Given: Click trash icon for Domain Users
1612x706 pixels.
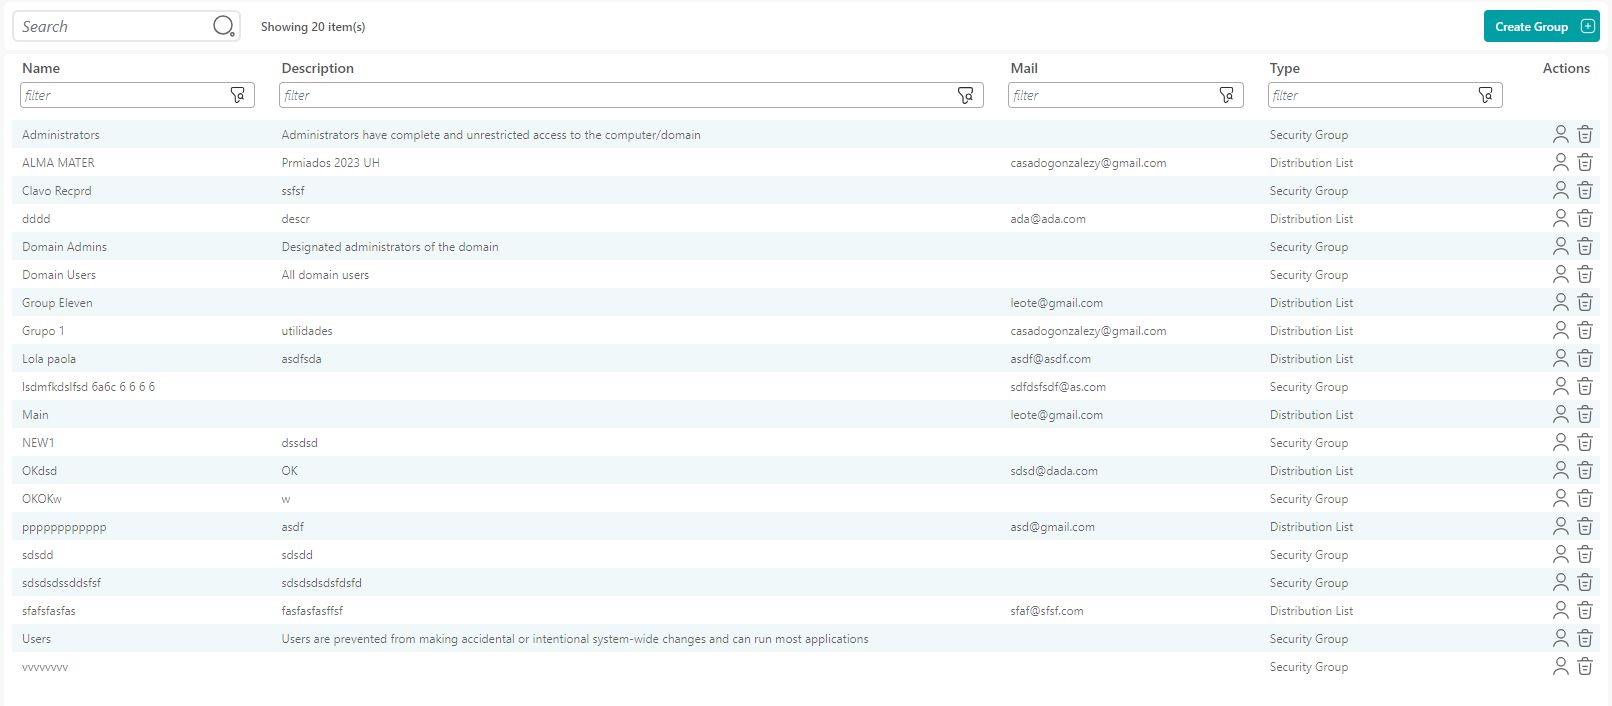Looking at the screenshot, I should pyautogui.click(x=1585, y=274).
